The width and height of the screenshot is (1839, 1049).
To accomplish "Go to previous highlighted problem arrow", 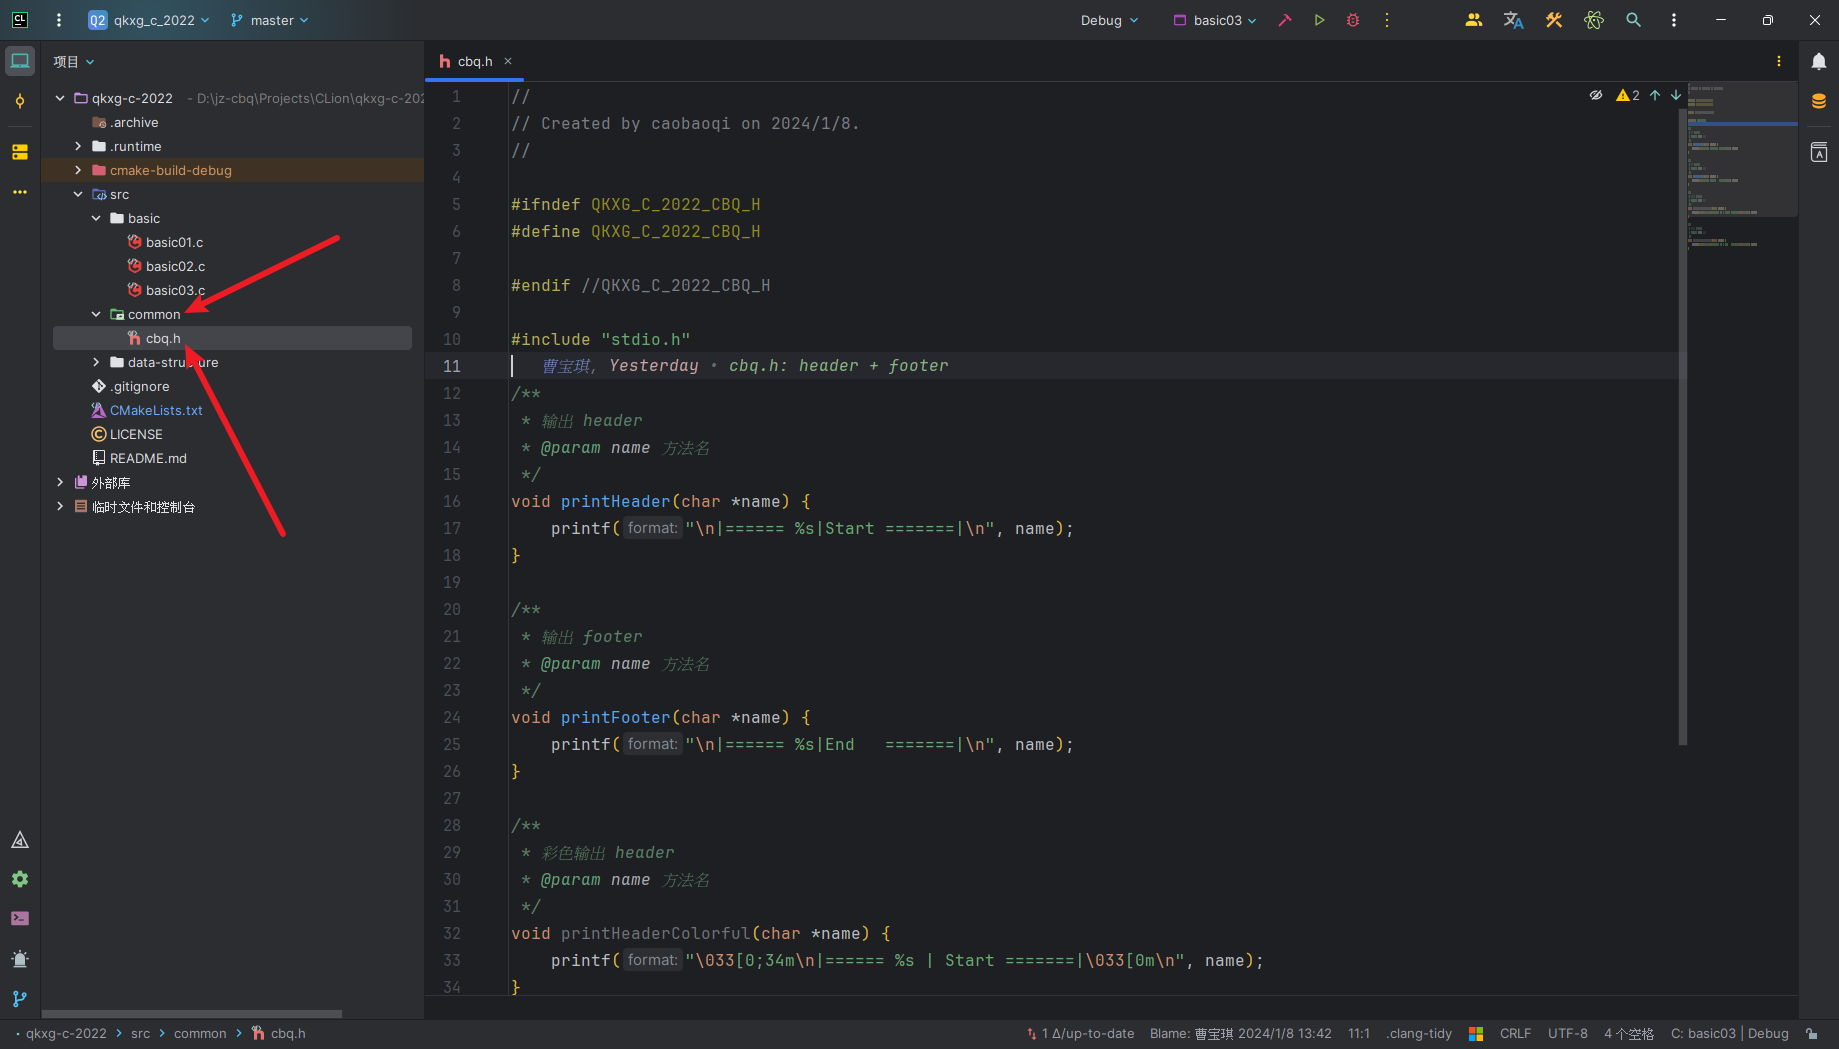I will (1655, 95).
